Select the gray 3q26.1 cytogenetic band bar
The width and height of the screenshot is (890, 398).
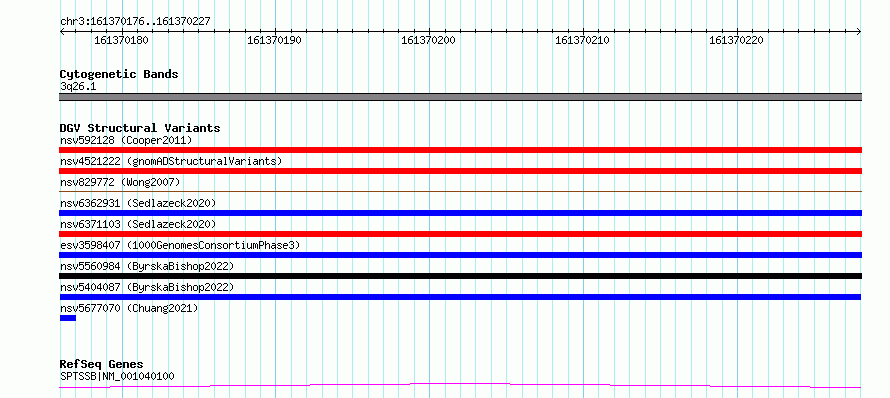pyautogui.click(x=460, y=97)
